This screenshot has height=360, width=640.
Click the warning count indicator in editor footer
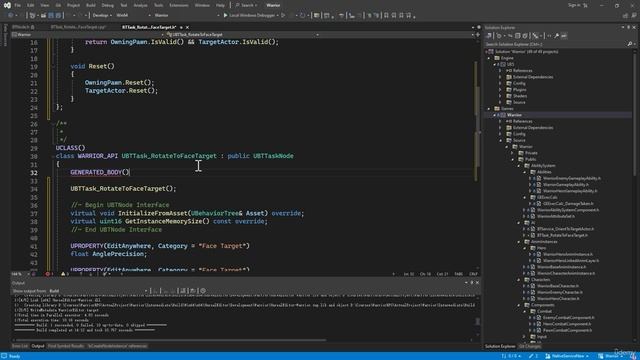(x=64, y=274)
